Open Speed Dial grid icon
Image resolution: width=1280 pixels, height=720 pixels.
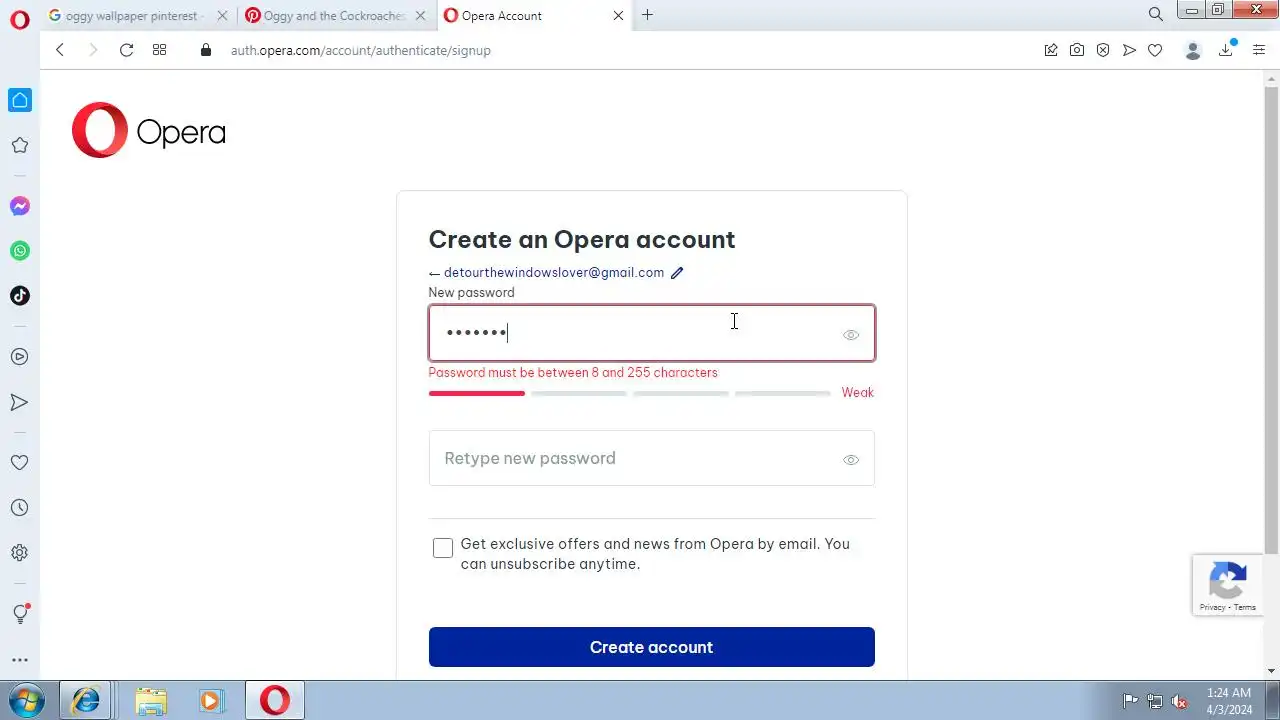point(159,50)
